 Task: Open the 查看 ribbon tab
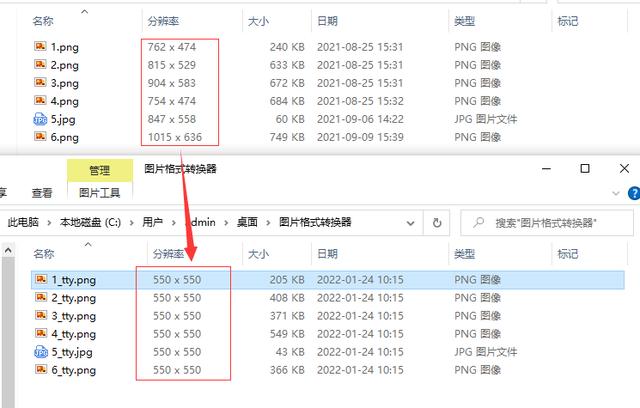[42, 193]
